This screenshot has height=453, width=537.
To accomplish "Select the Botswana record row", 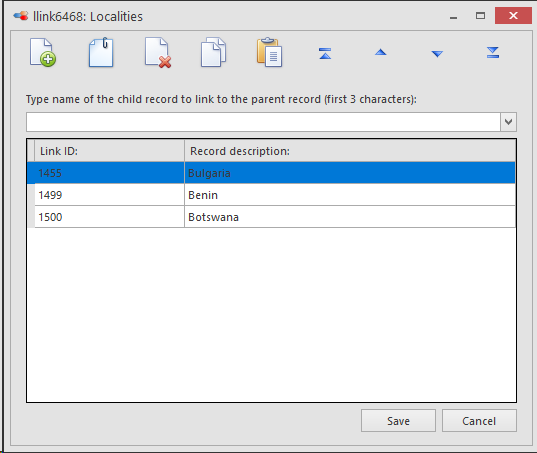I will (271, 217).
